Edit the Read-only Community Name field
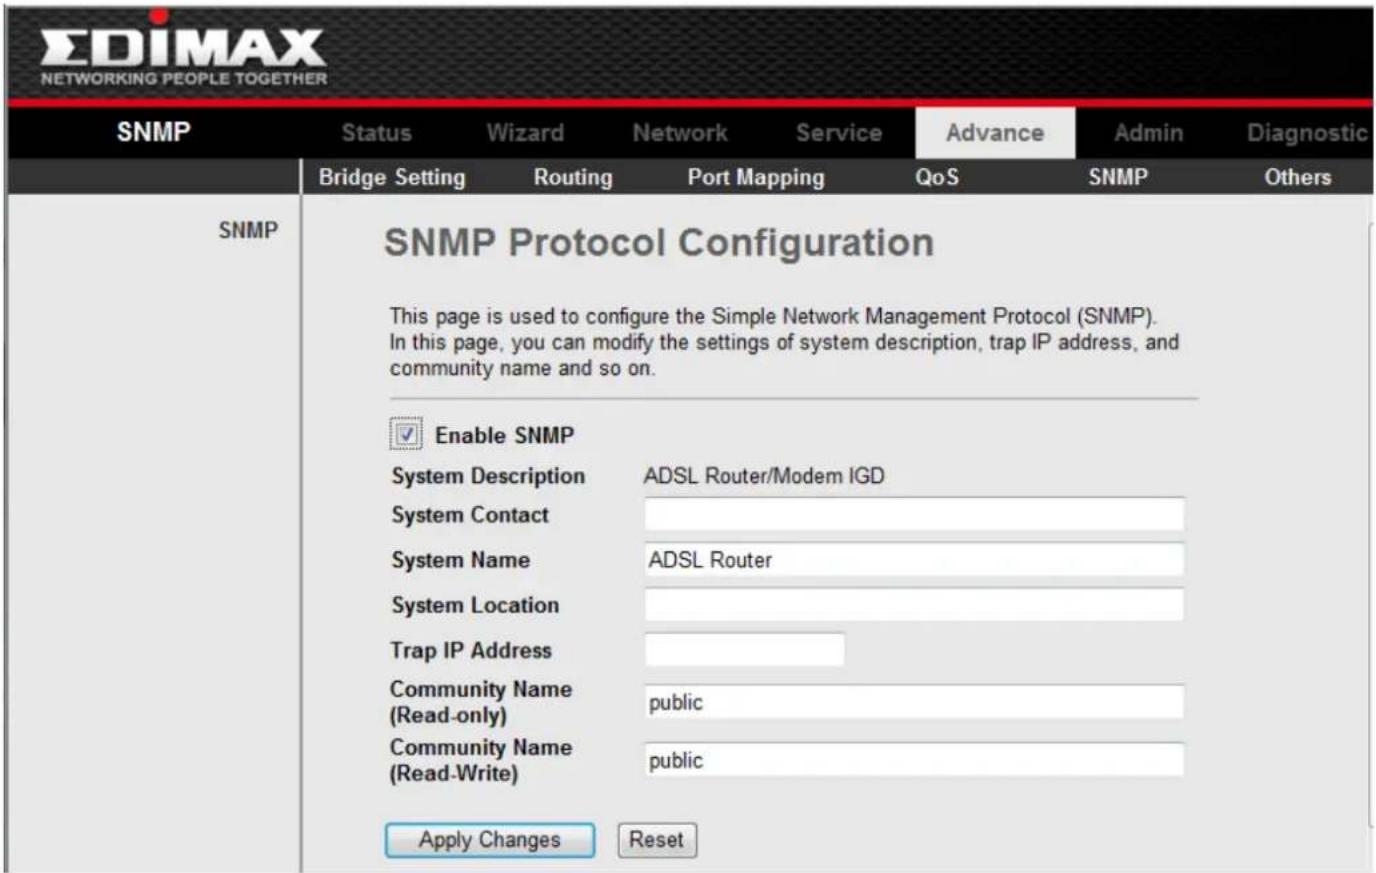The height and width of the screenshot is (873, 1376). (914, 702)
